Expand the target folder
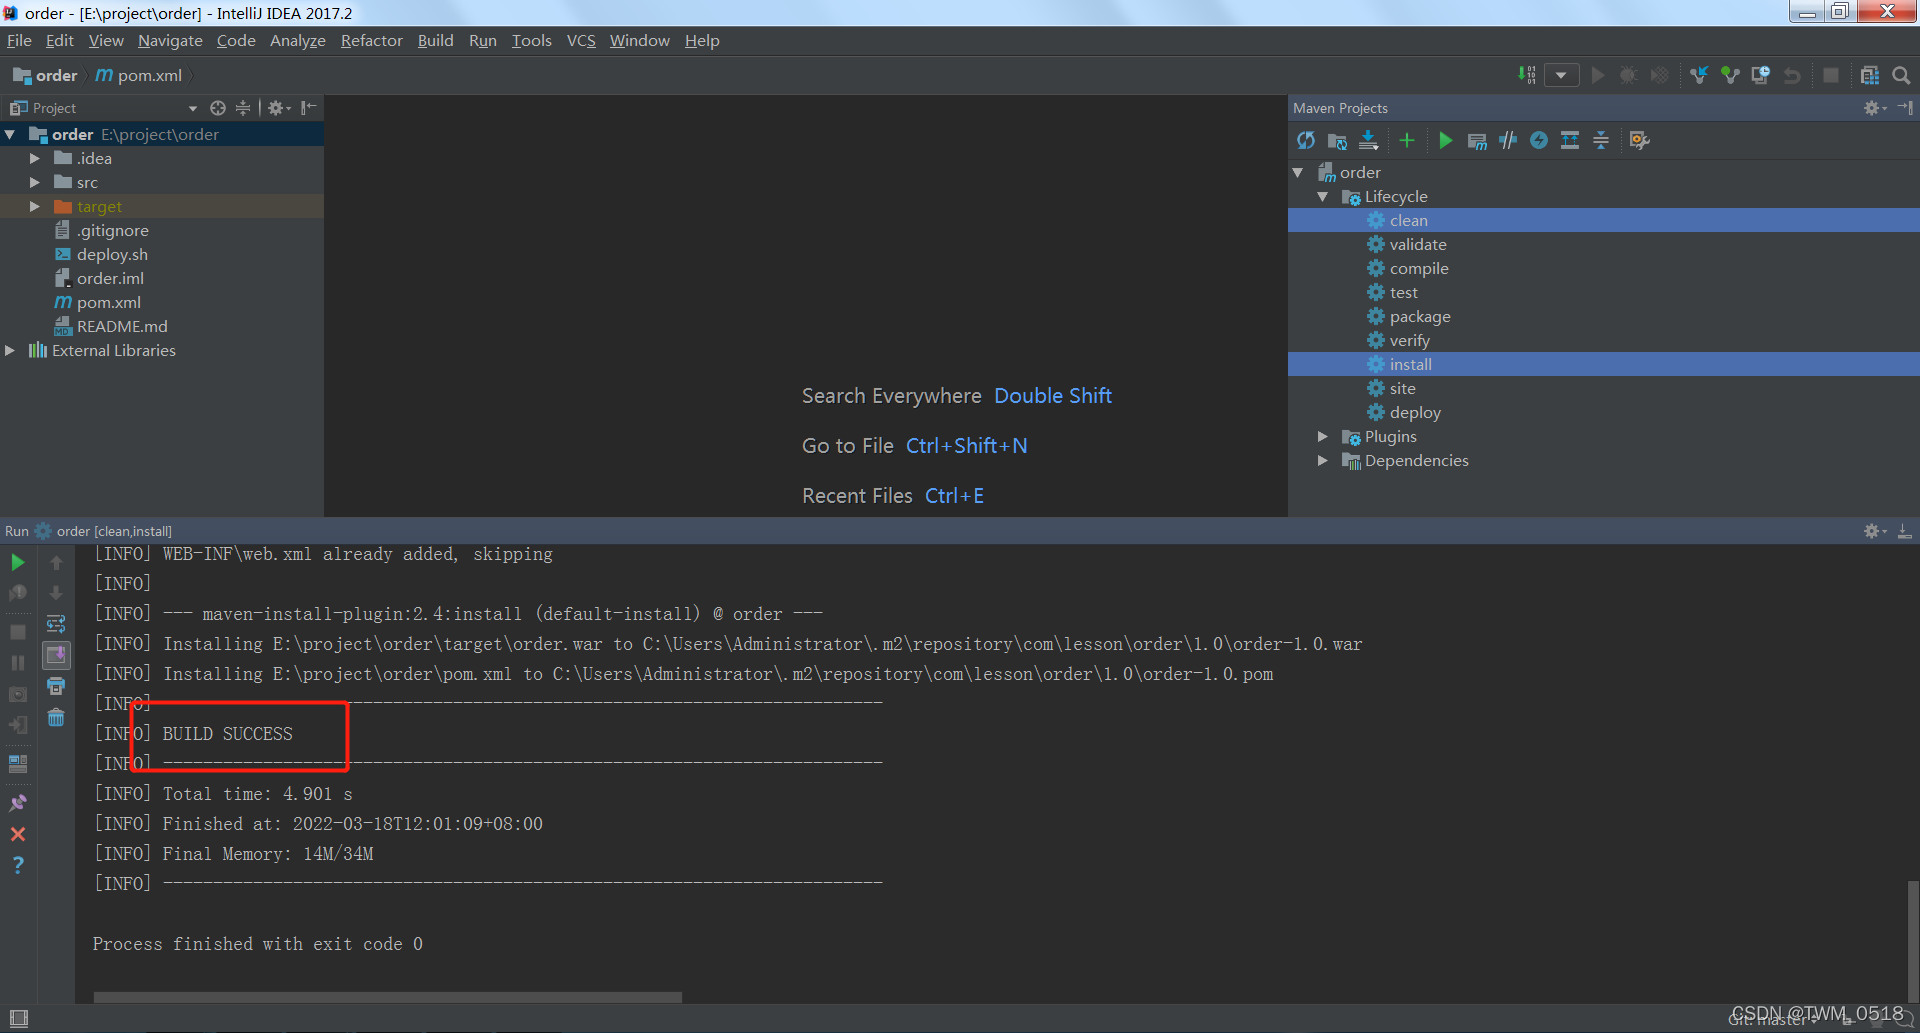 (35, 206)
